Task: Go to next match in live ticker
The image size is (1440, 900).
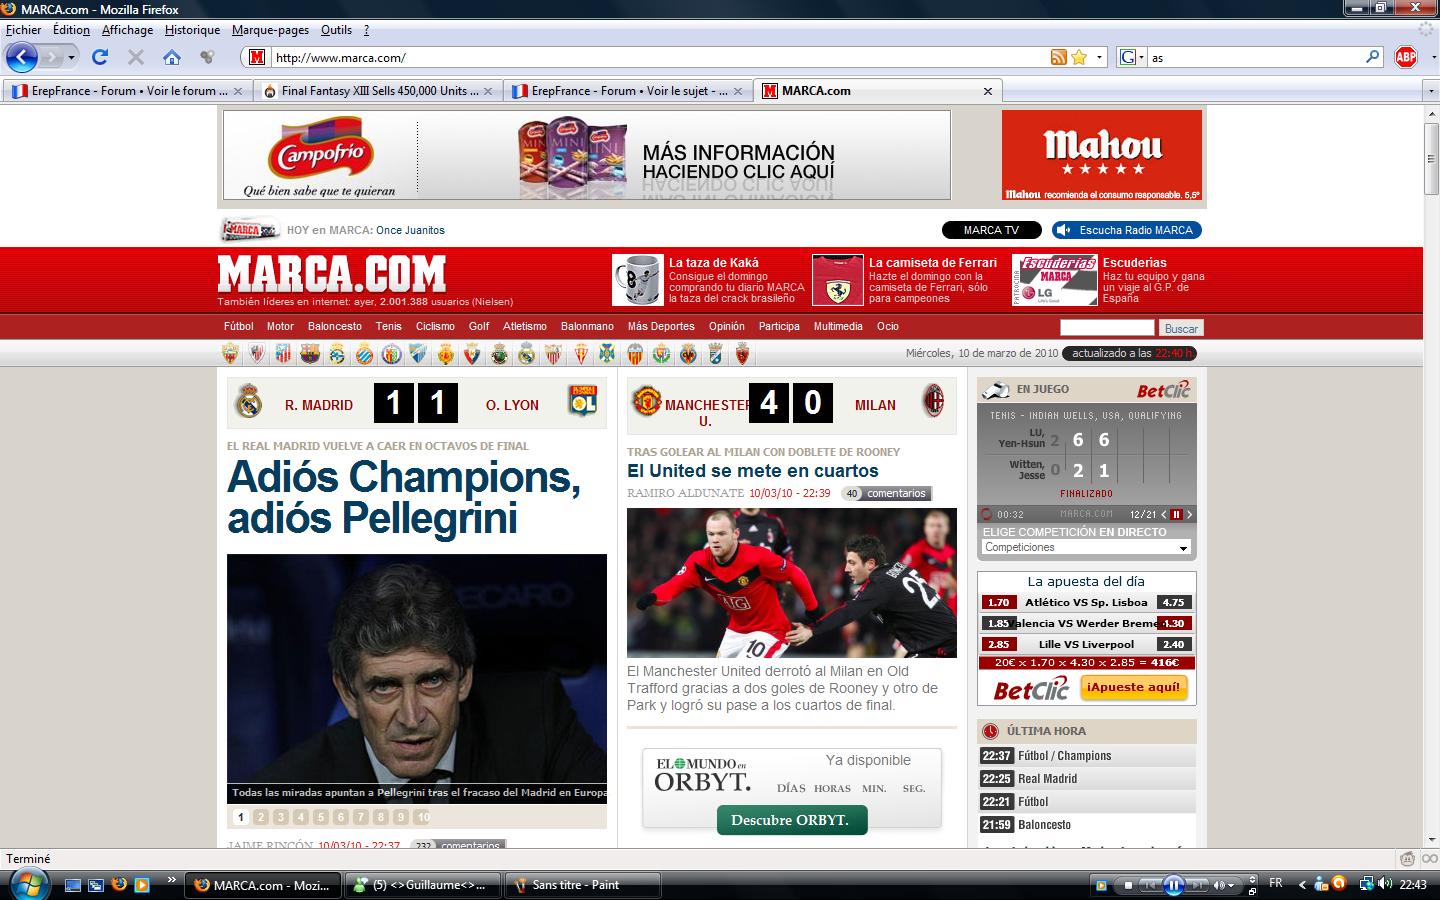Action: (1189, 514)
